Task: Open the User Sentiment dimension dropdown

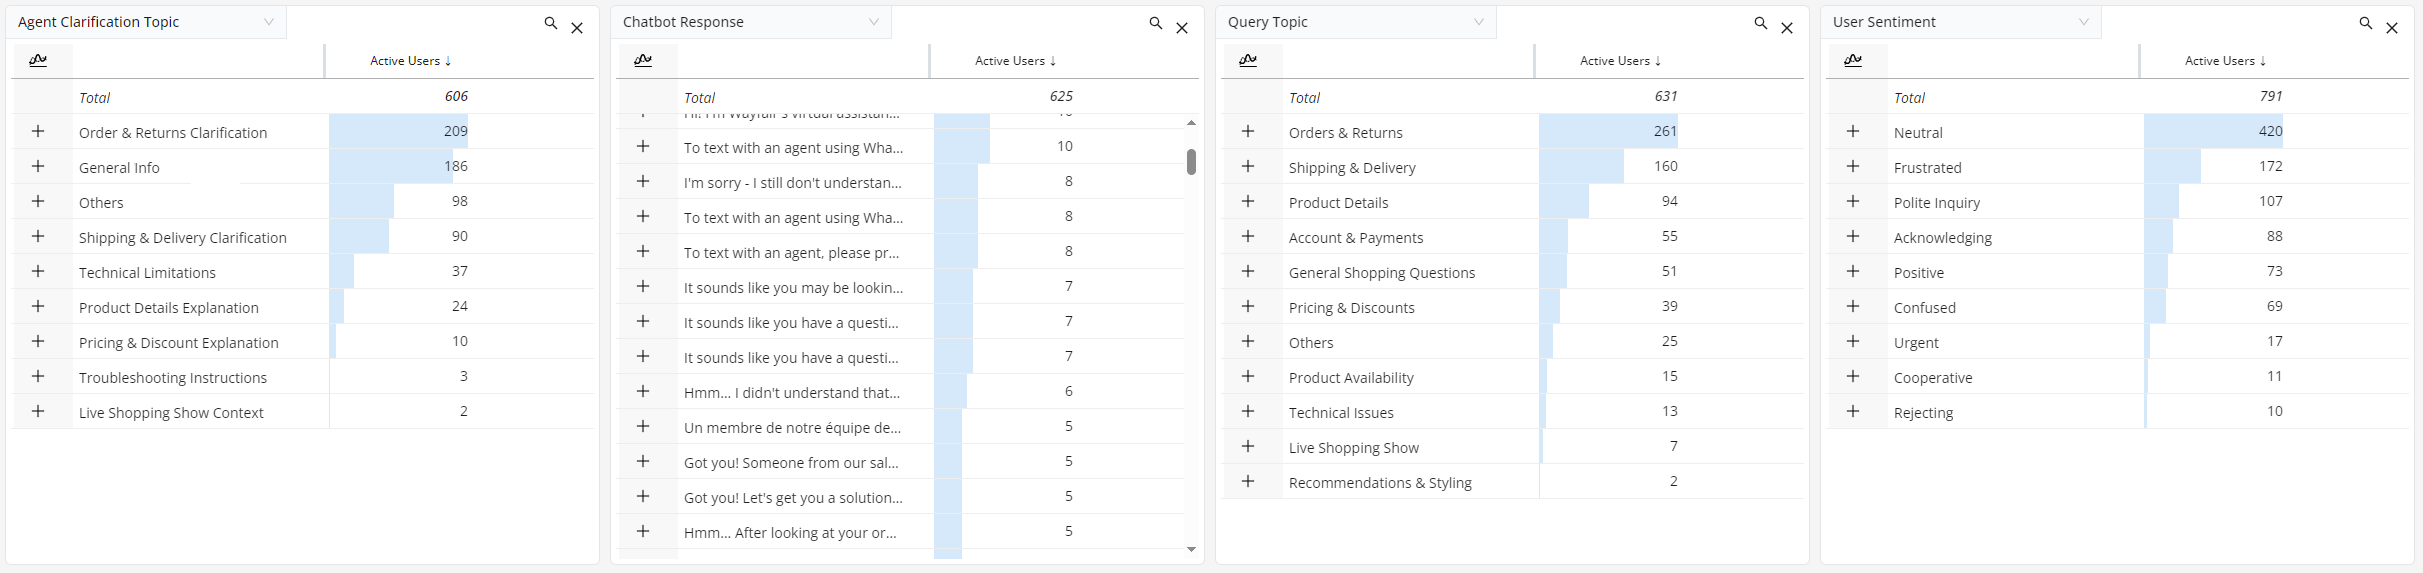Action: point(2083,22)
